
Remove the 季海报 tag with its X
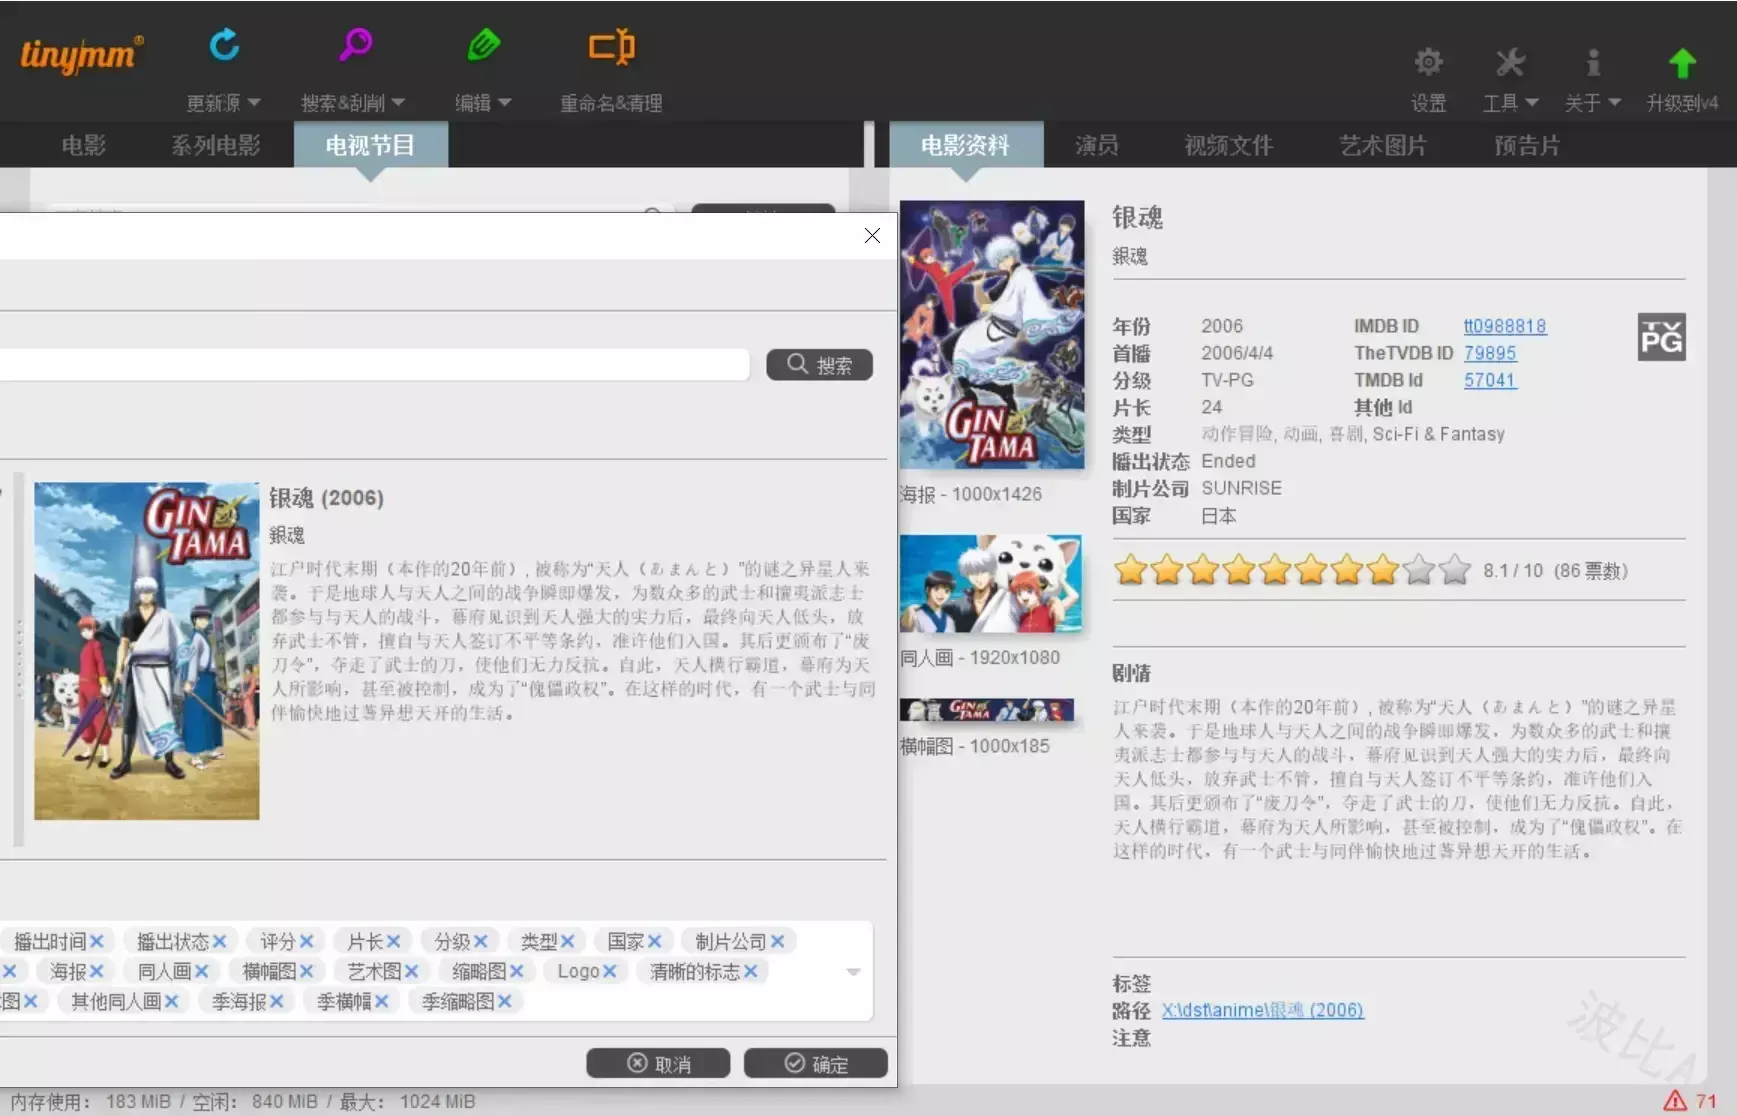[x=276, y=1001]
